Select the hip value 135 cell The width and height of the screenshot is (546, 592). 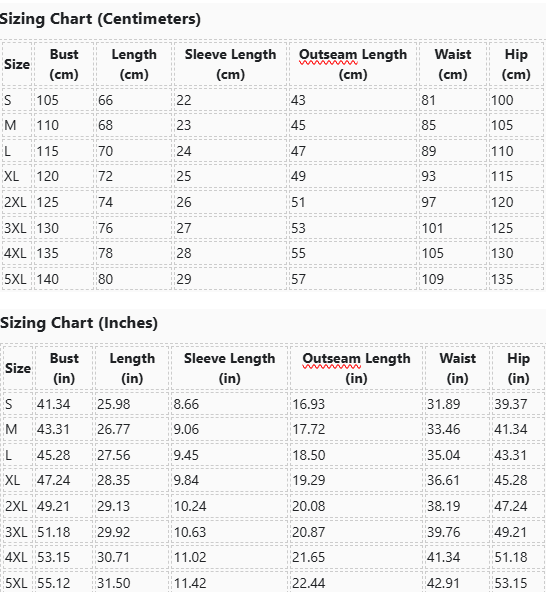point(516,279)
